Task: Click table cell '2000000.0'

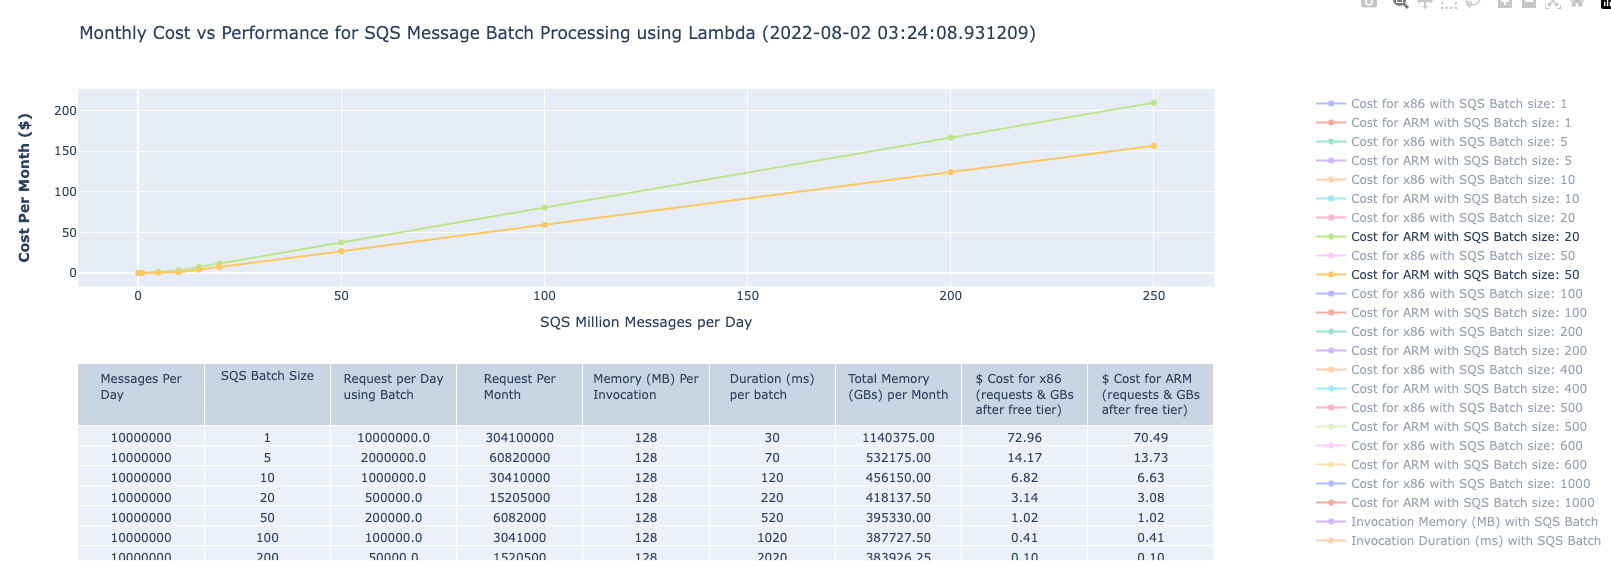Action: [x=393, y=458]
